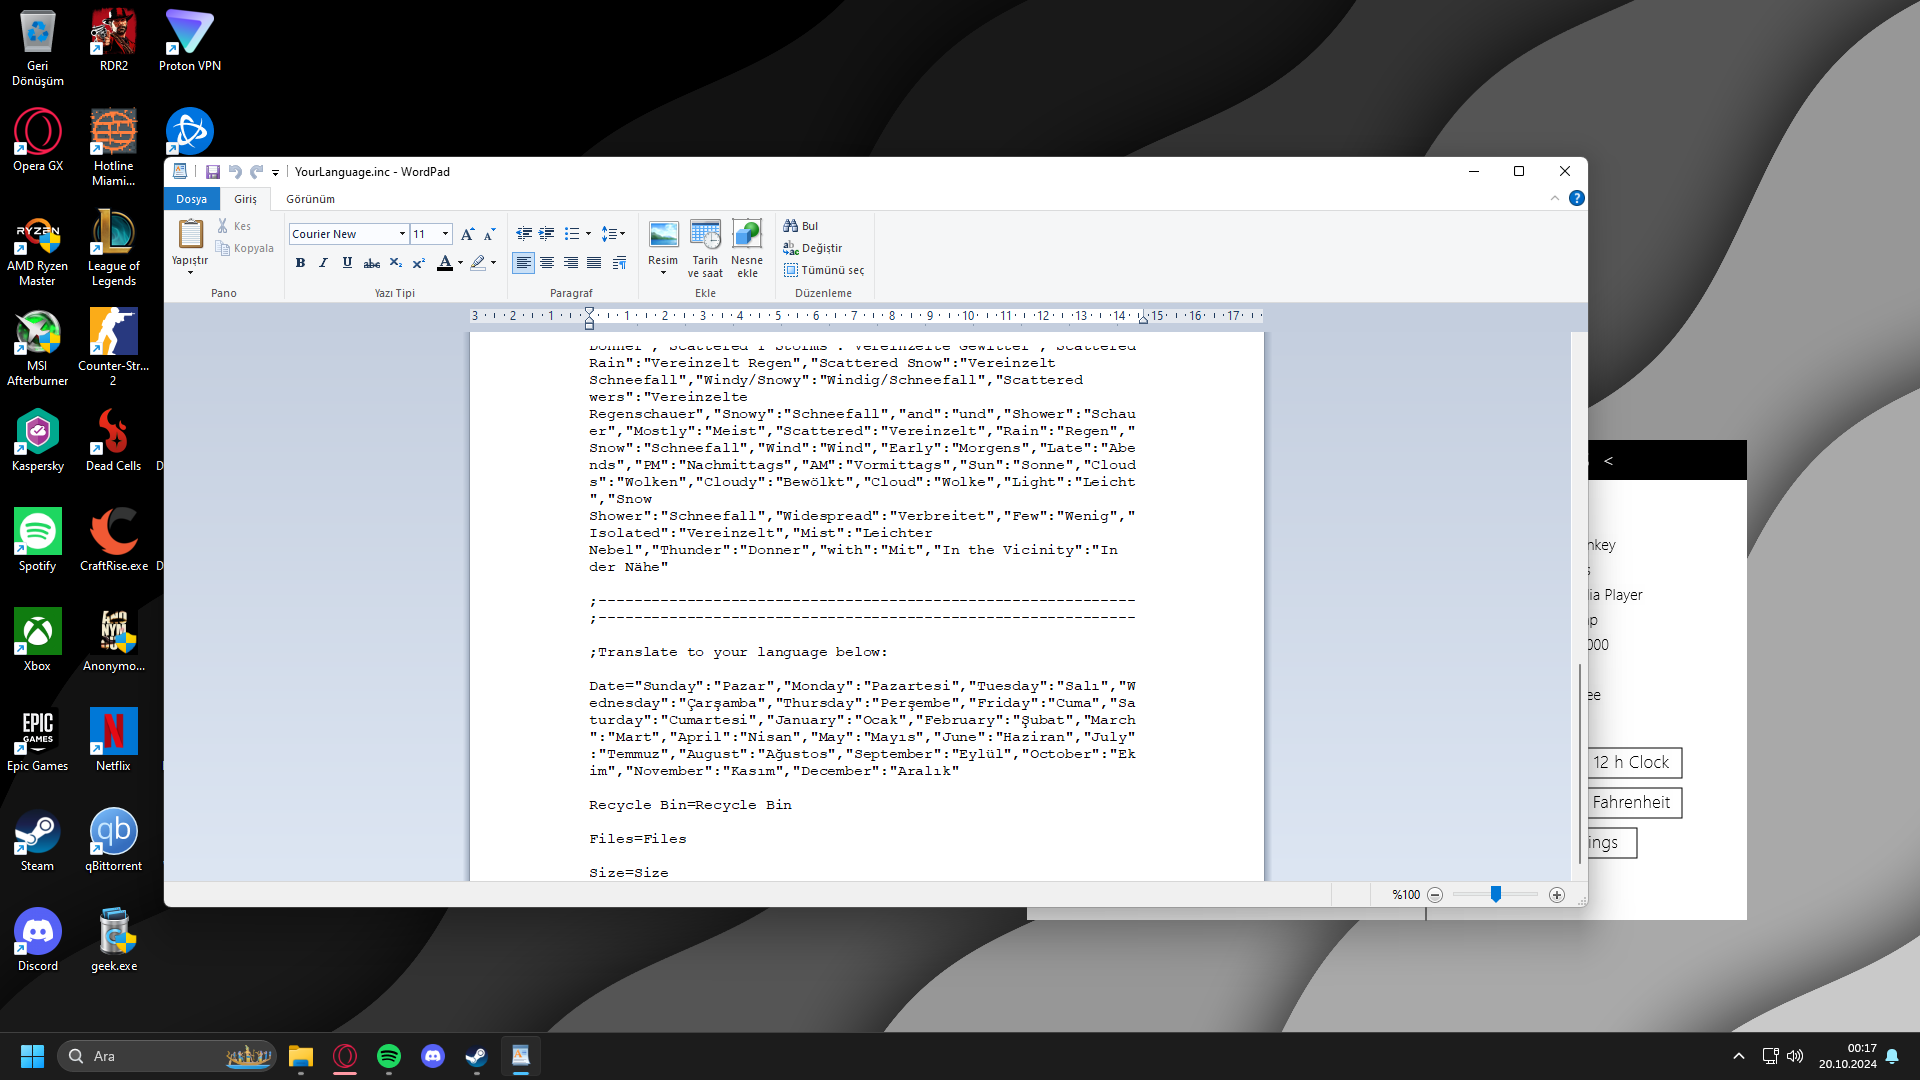The height and width of the screenshot is (1080, 1920).
Task: Center align the paragraph text
Action: (547, 263)
